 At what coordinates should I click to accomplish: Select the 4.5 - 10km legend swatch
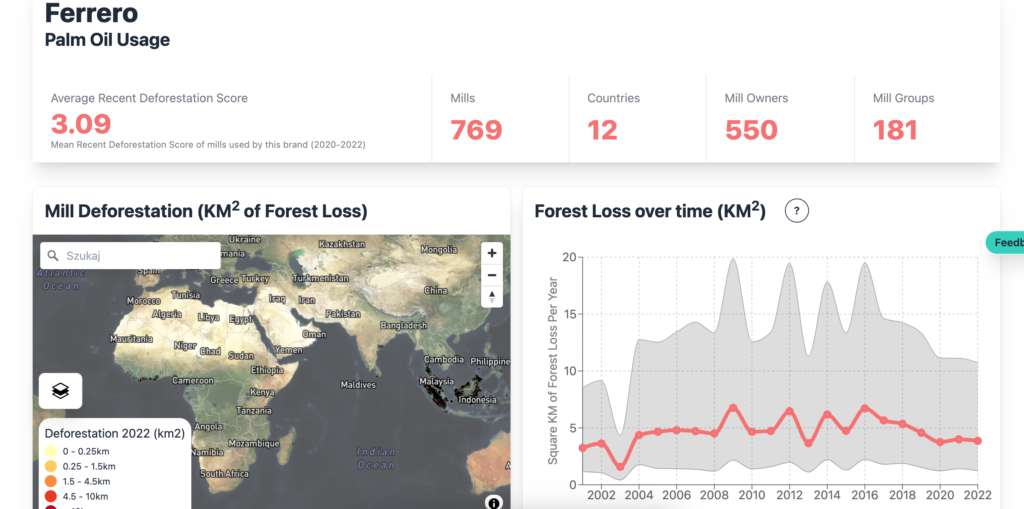(50, 497)
